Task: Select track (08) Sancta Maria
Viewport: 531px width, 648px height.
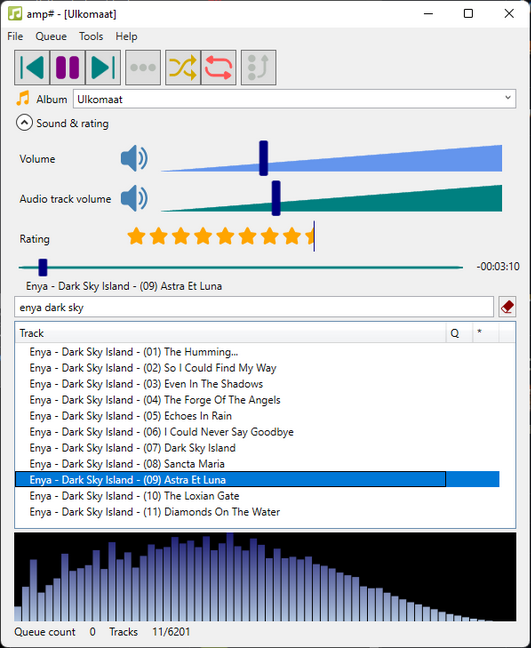Action: 257,464
